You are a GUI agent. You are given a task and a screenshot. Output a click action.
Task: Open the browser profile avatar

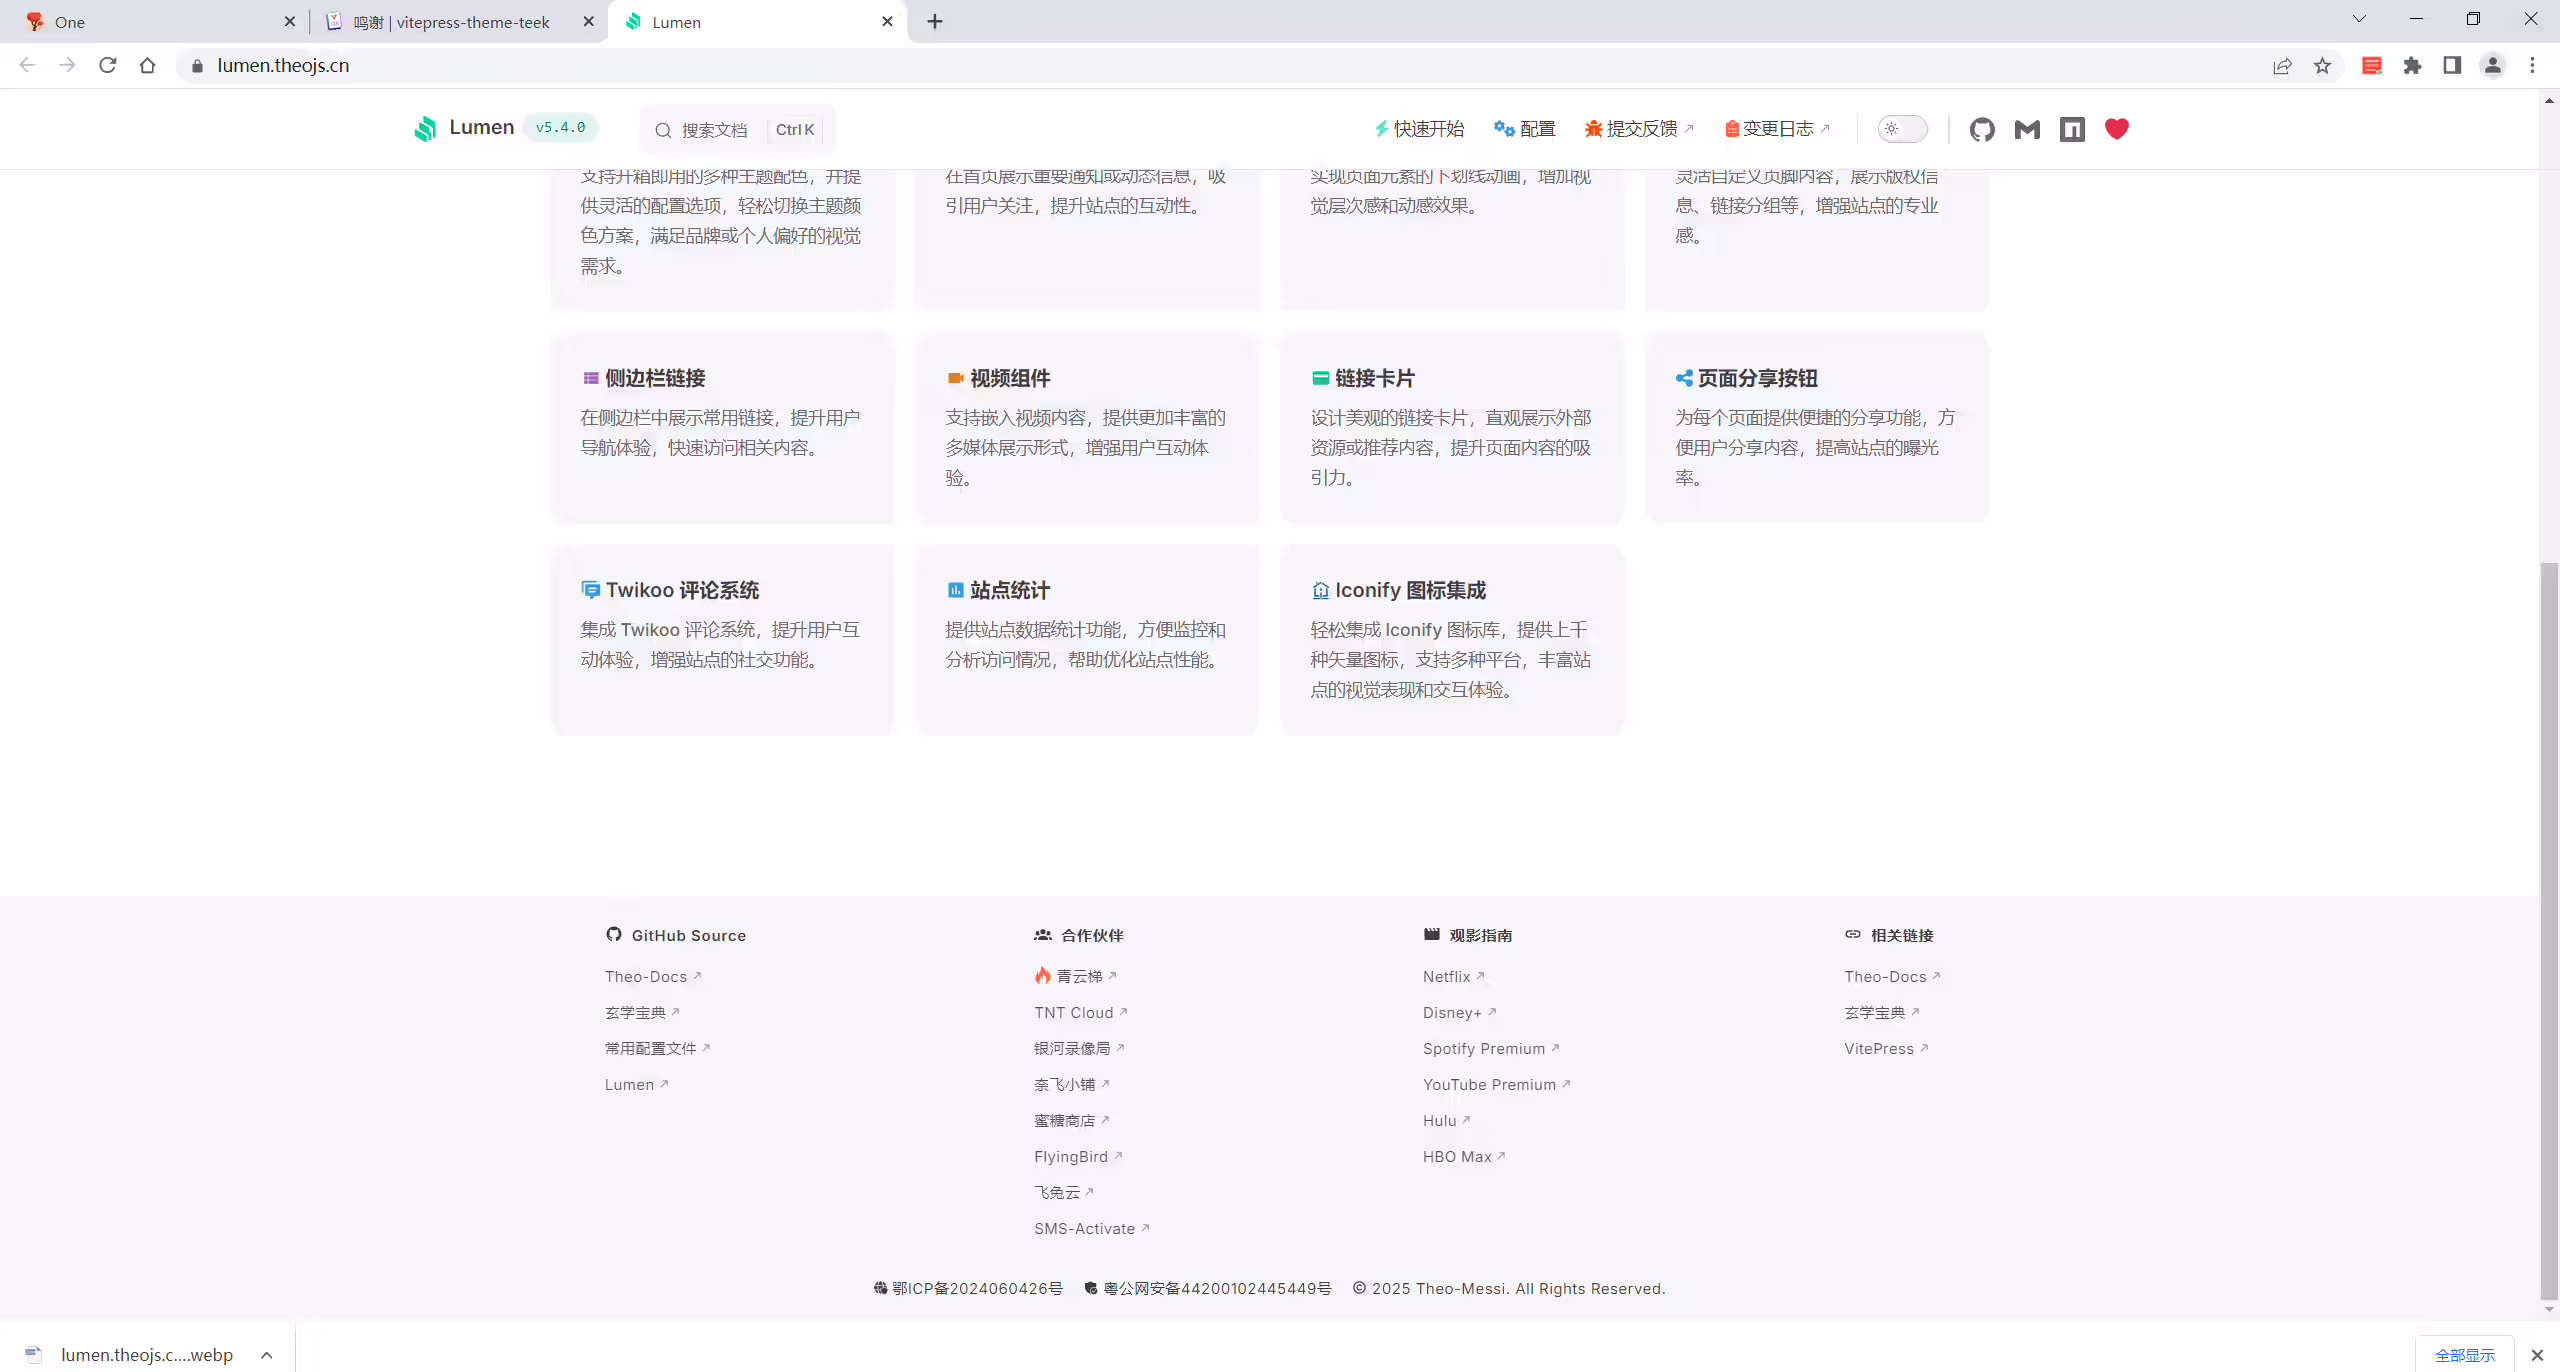click(2492, 66)
